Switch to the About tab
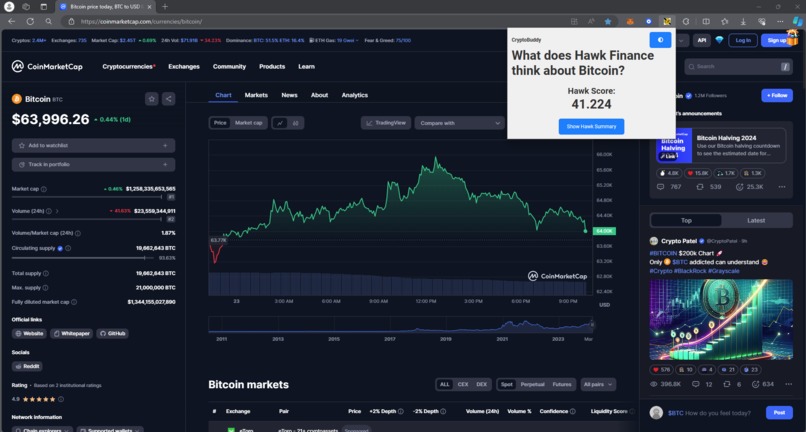The width and height of the screenshot is (806, 432). pos(319,95)
